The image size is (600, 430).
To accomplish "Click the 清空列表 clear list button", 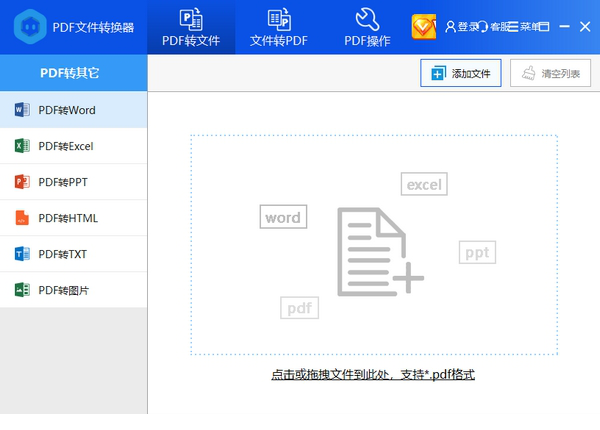I will [550, 73].
